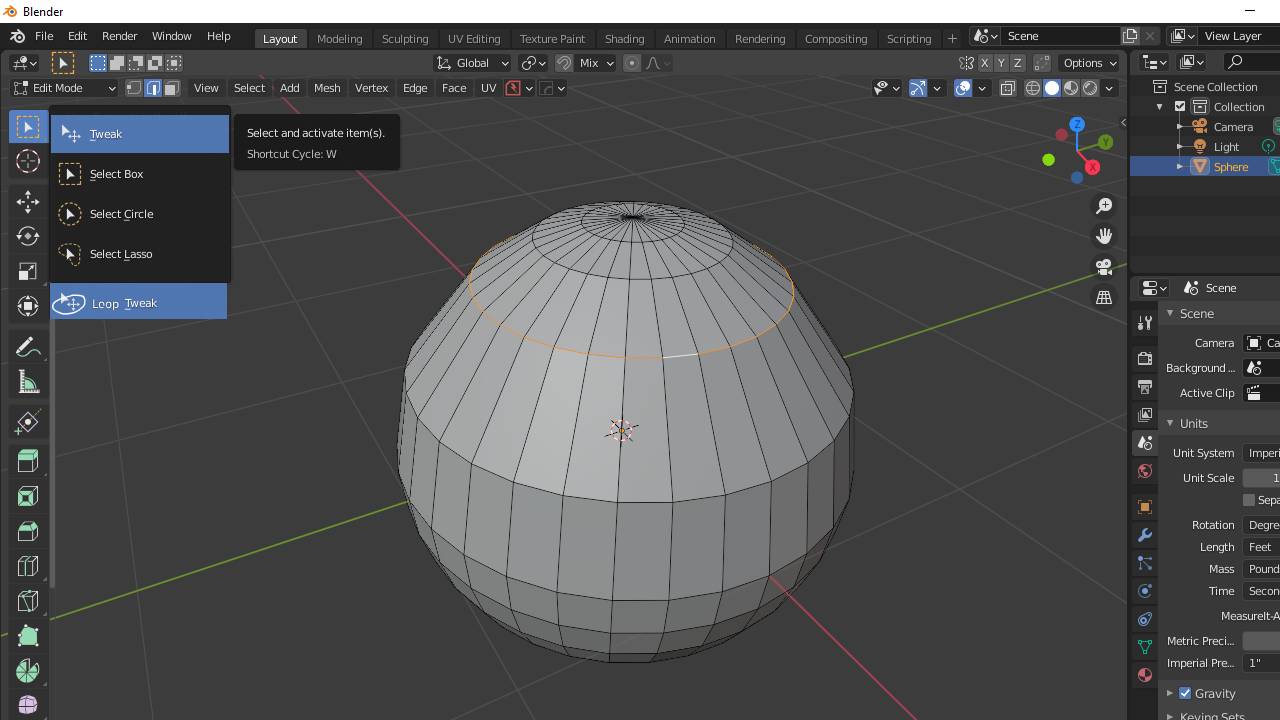Toggle X-Ray display in header
1280x720 pixels.
point(1008,88)
